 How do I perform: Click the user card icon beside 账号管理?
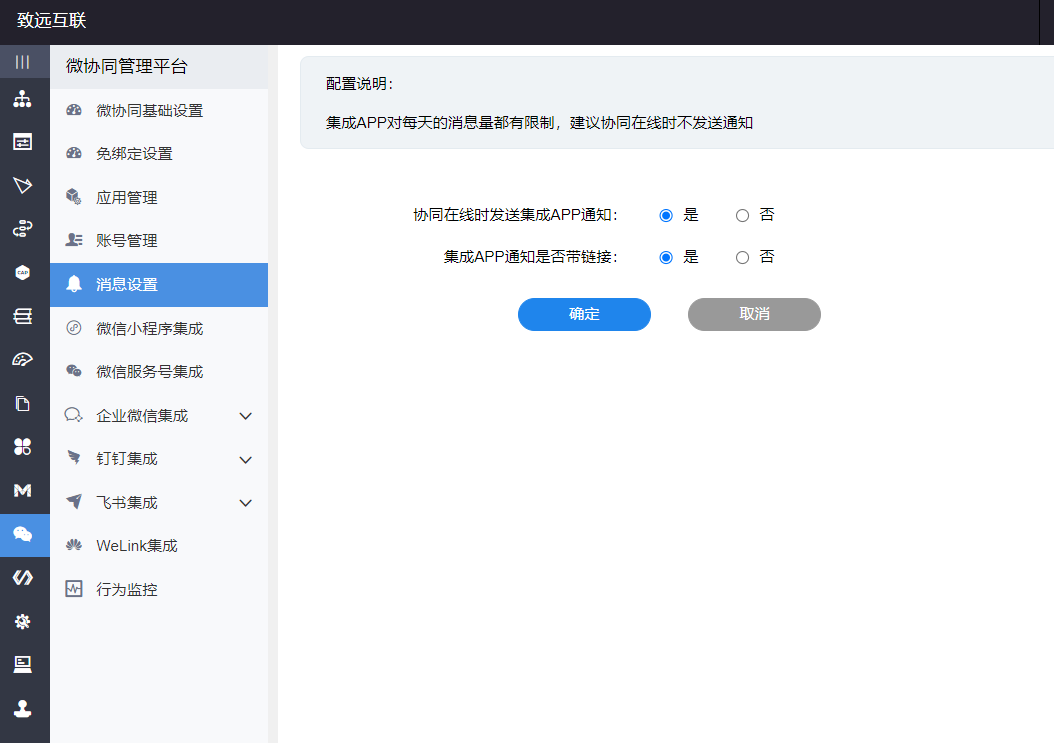74,240
